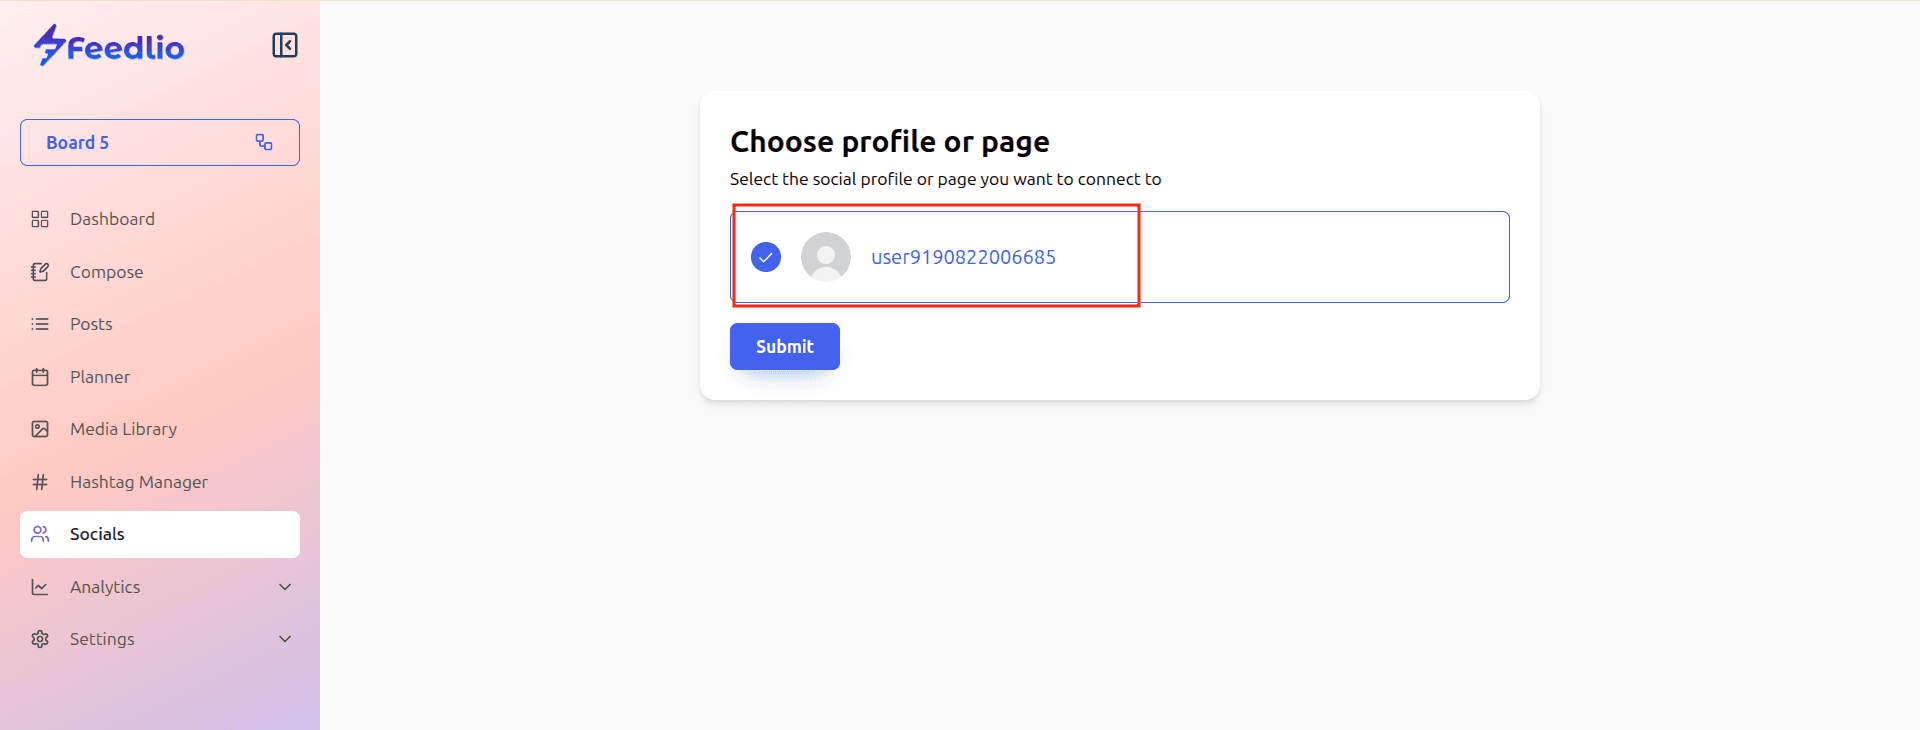Click the Planner calendar icon
The height and width of the screenshot is (730, 1920).
click(x=40, y=377)
